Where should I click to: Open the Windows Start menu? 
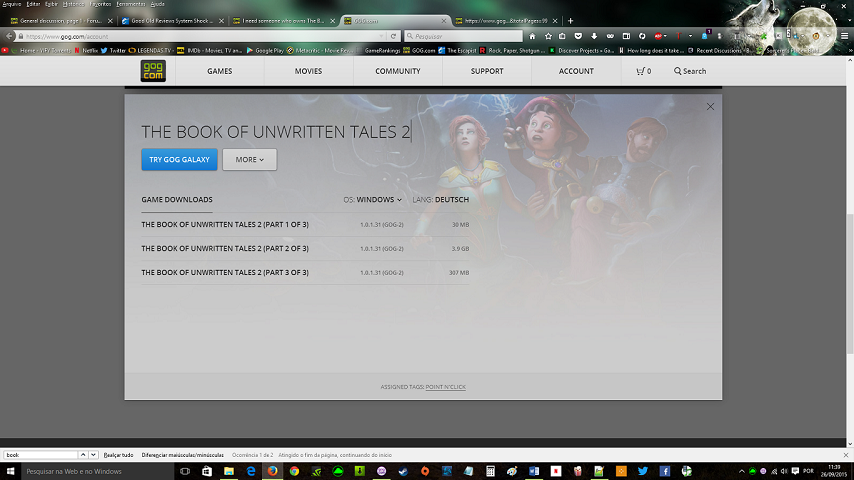click(x=10, y=471)
